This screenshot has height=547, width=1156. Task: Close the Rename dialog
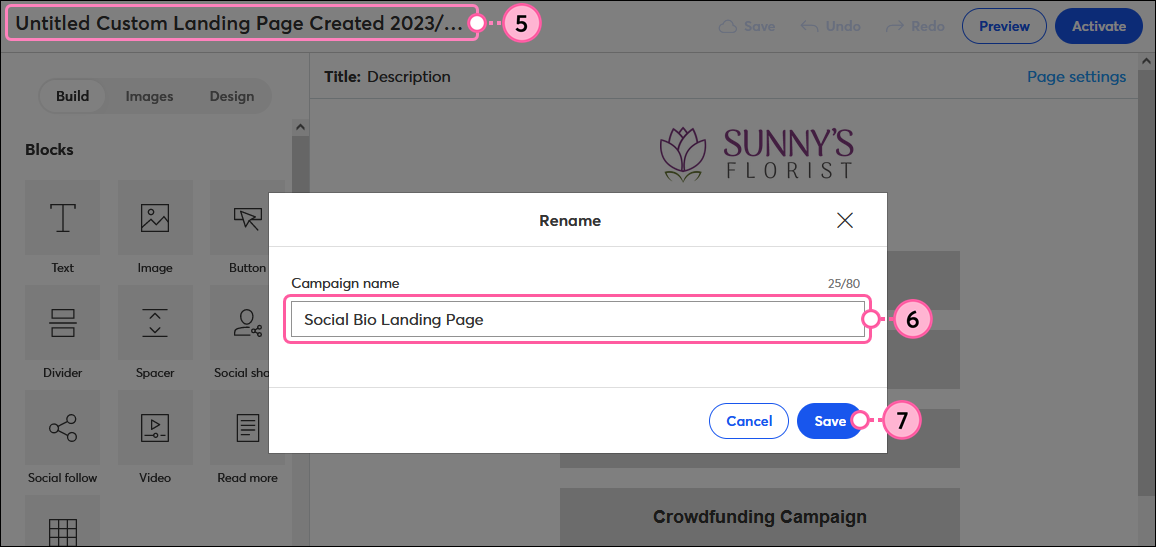click(x=845, y=220)
